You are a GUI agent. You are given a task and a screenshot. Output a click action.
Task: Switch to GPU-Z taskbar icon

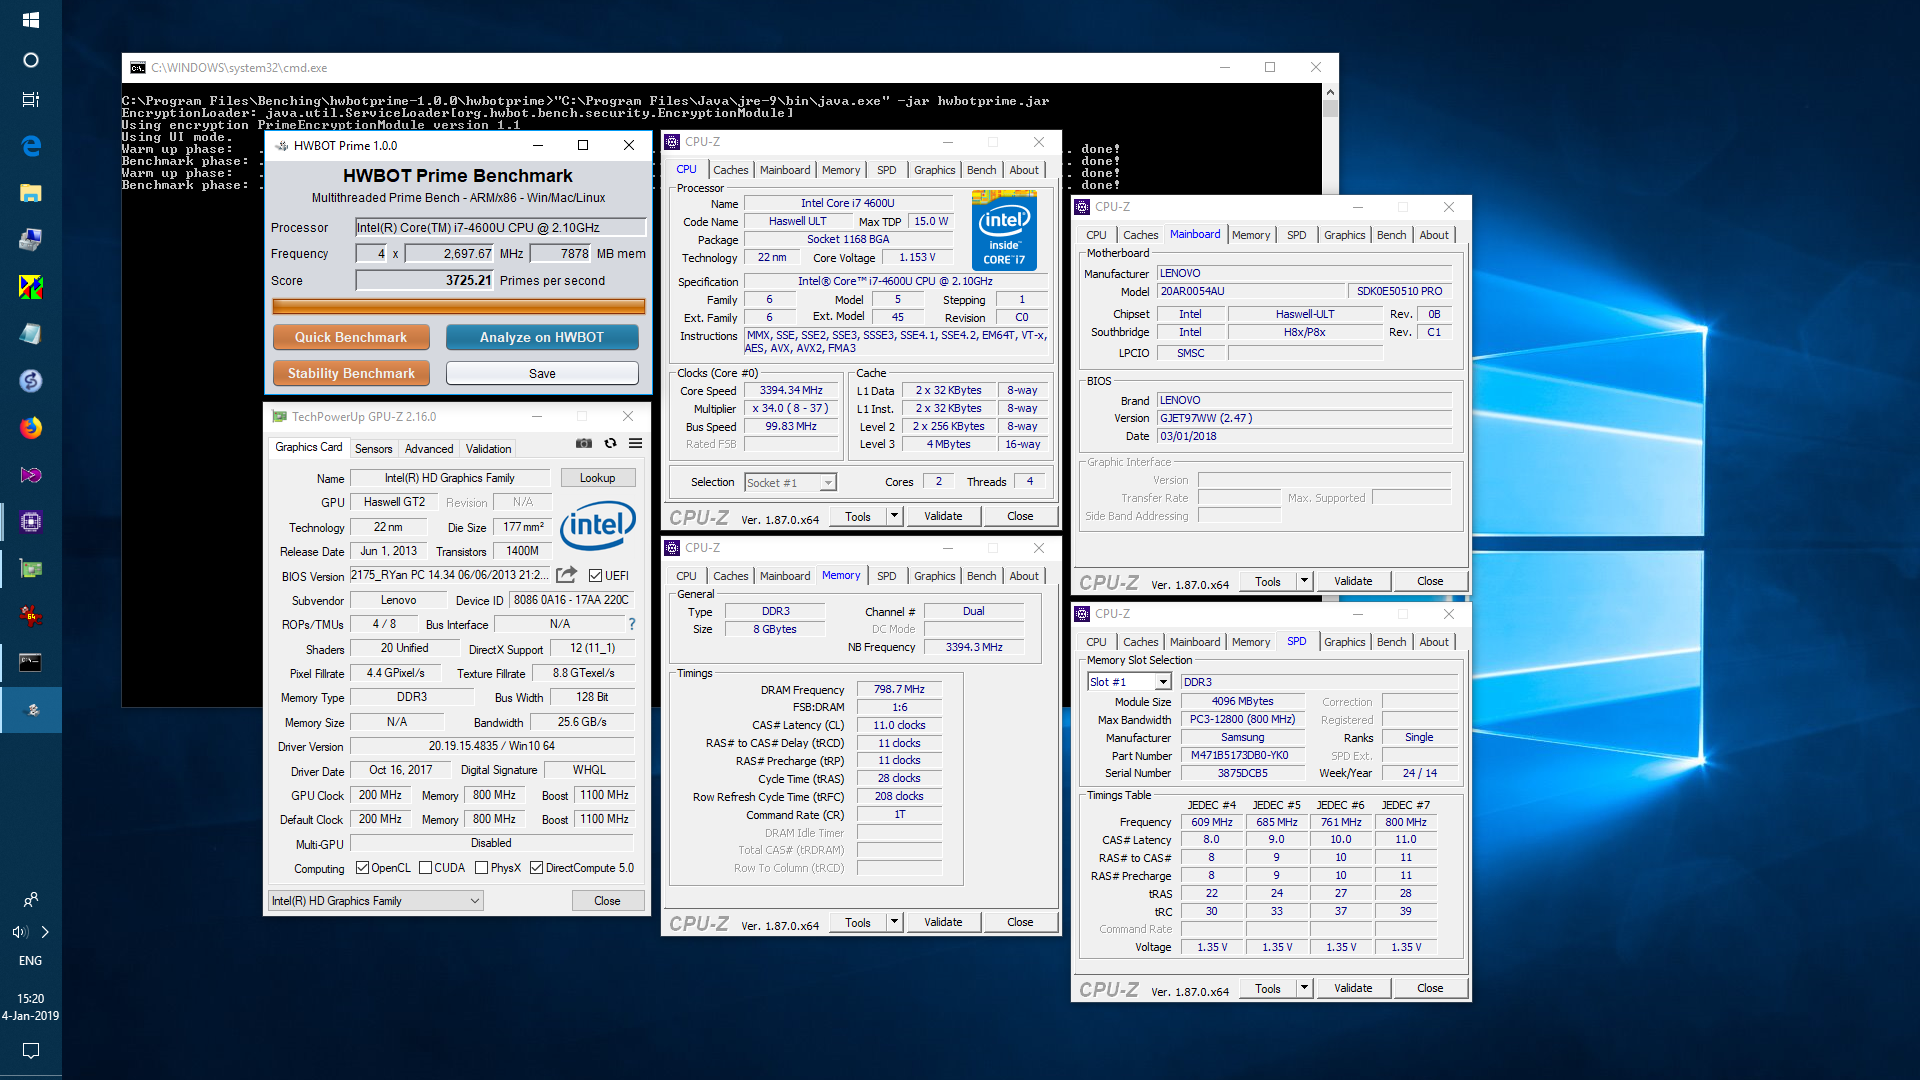(x=30, y=569)
